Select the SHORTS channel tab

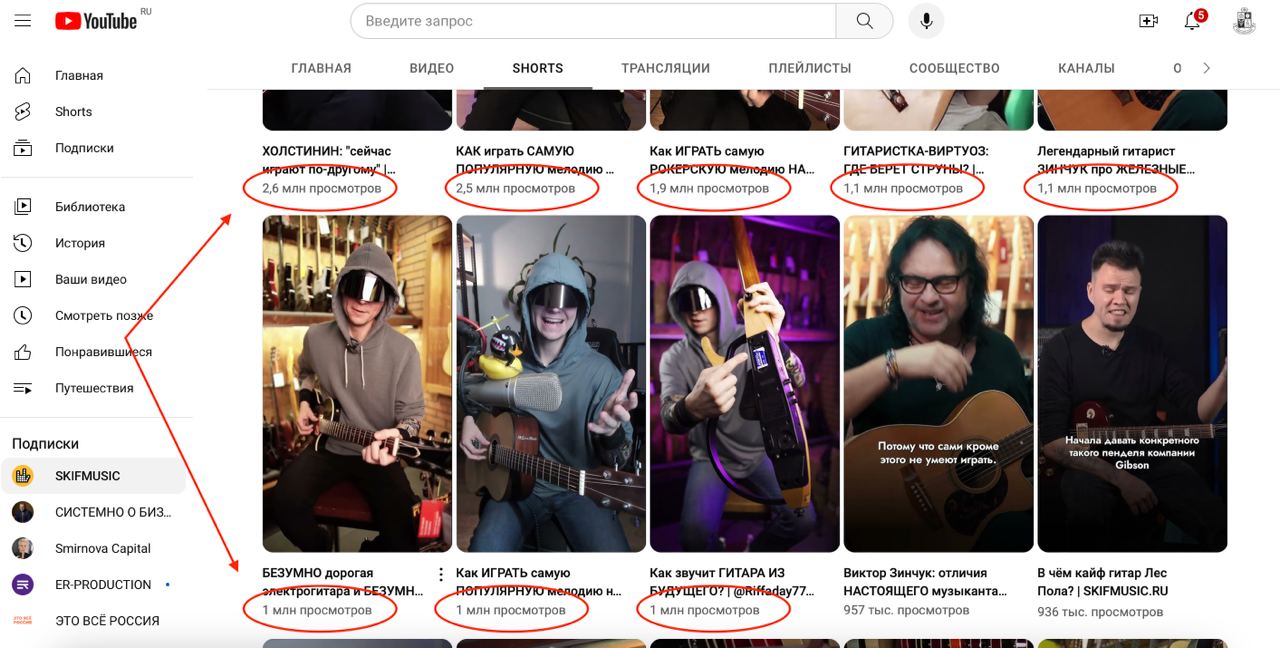click(538, 68)
